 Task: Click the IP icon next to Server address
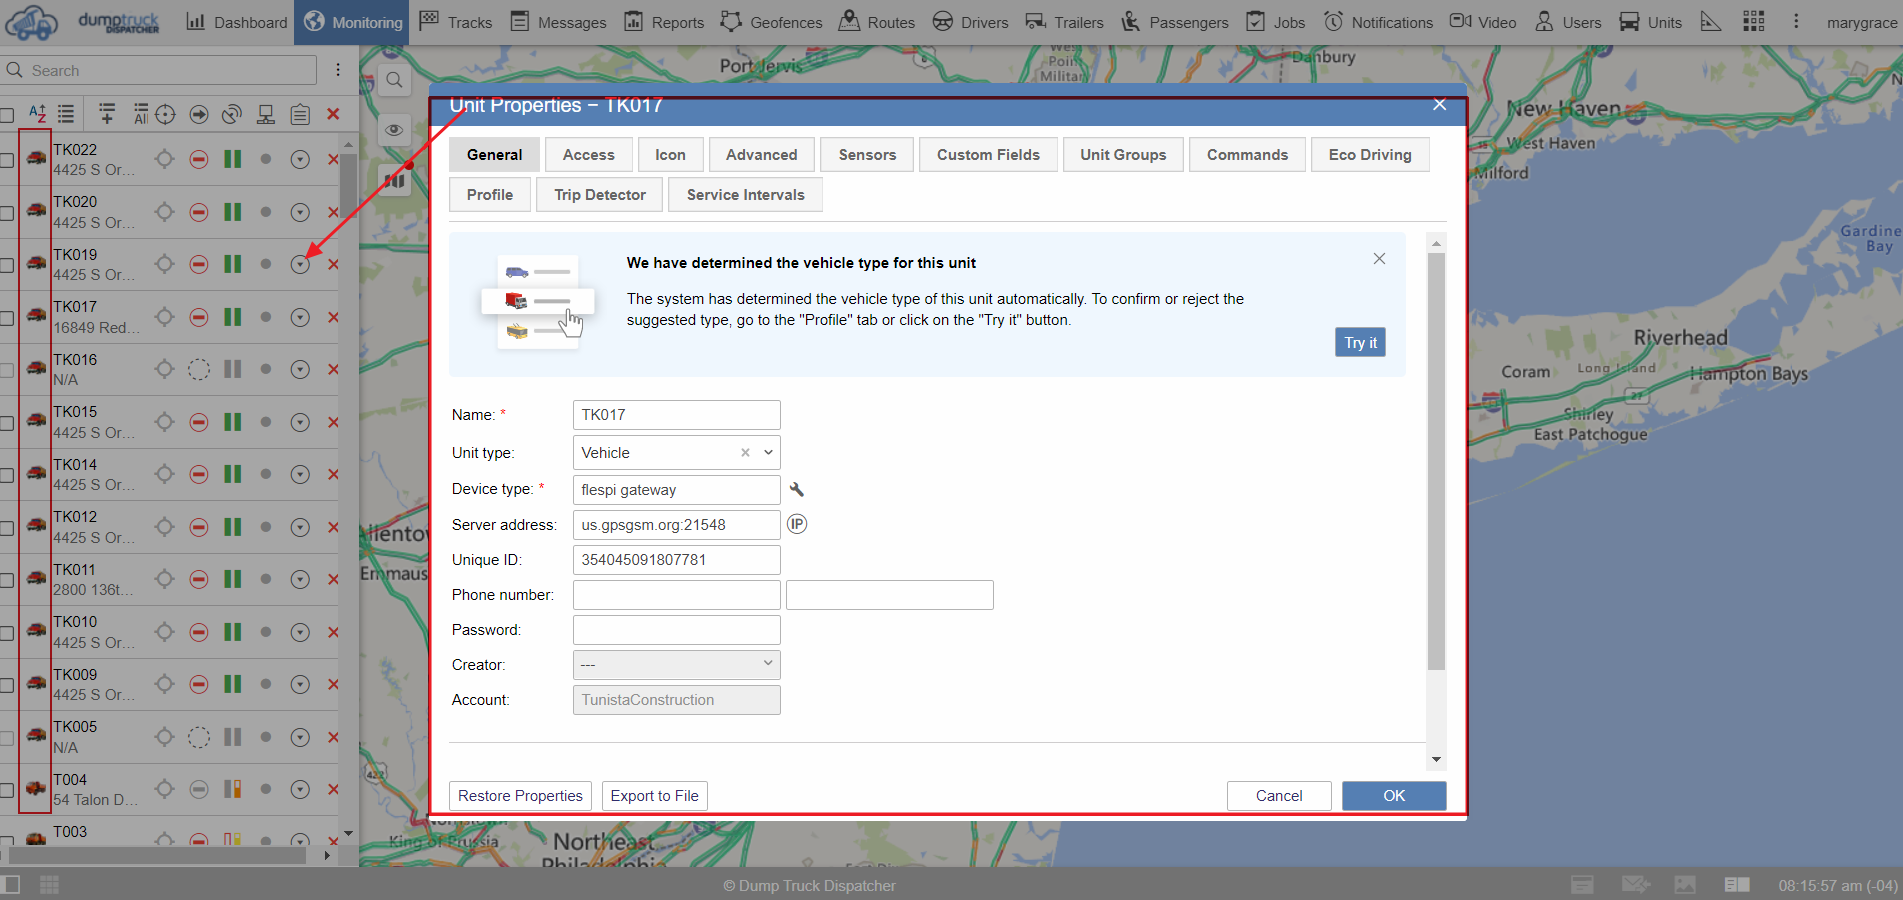[x=796, y=524]
